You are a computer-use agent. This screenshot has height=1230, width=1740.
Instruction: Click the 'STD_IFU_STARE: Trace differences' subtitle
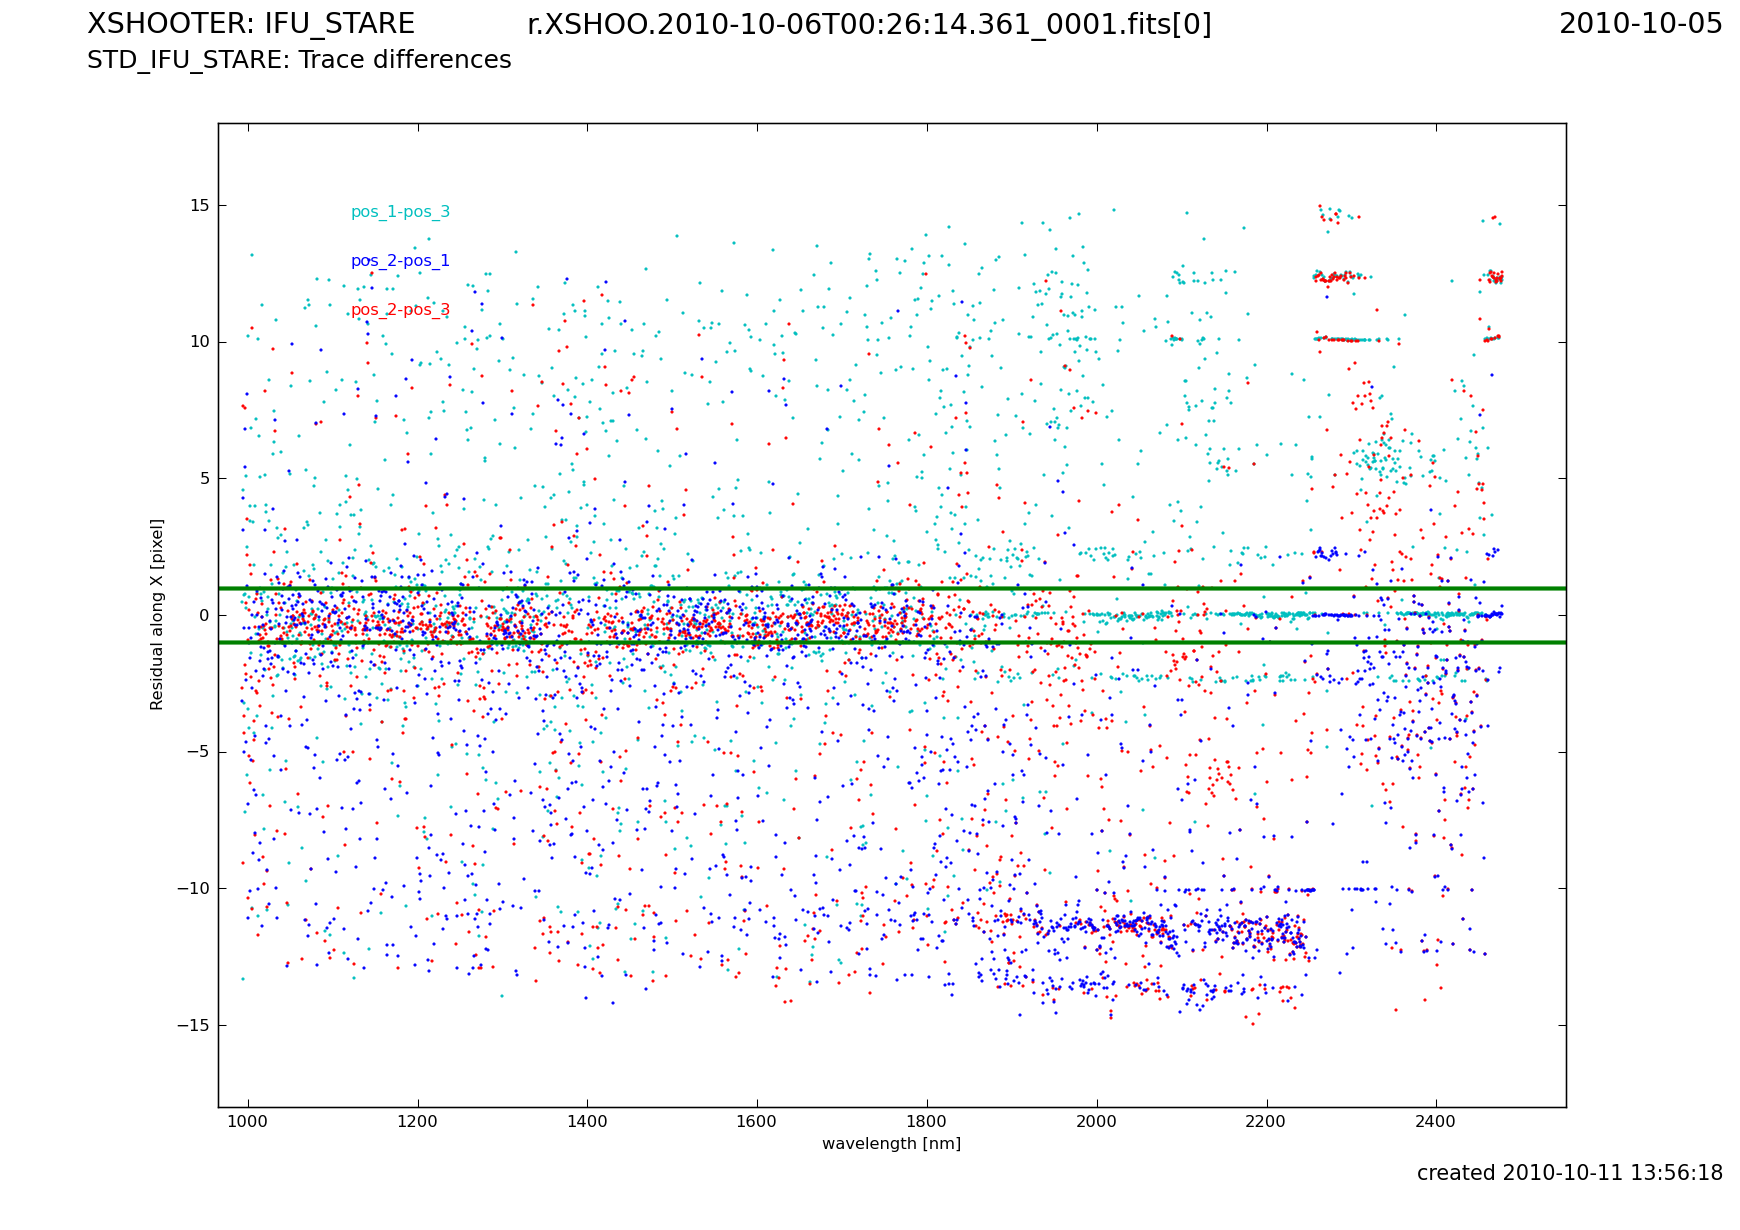pyautogui.click(x=299, y=61)
